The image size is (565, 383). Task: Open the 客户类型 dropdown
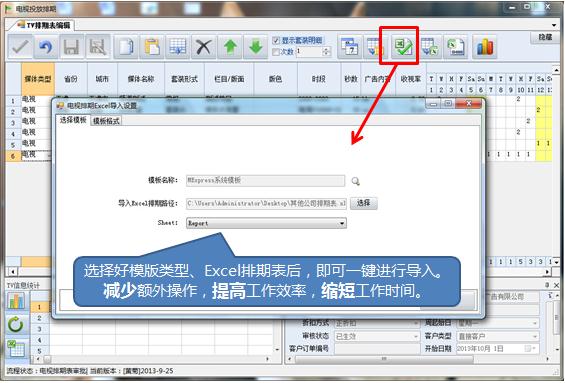(535, 336)
